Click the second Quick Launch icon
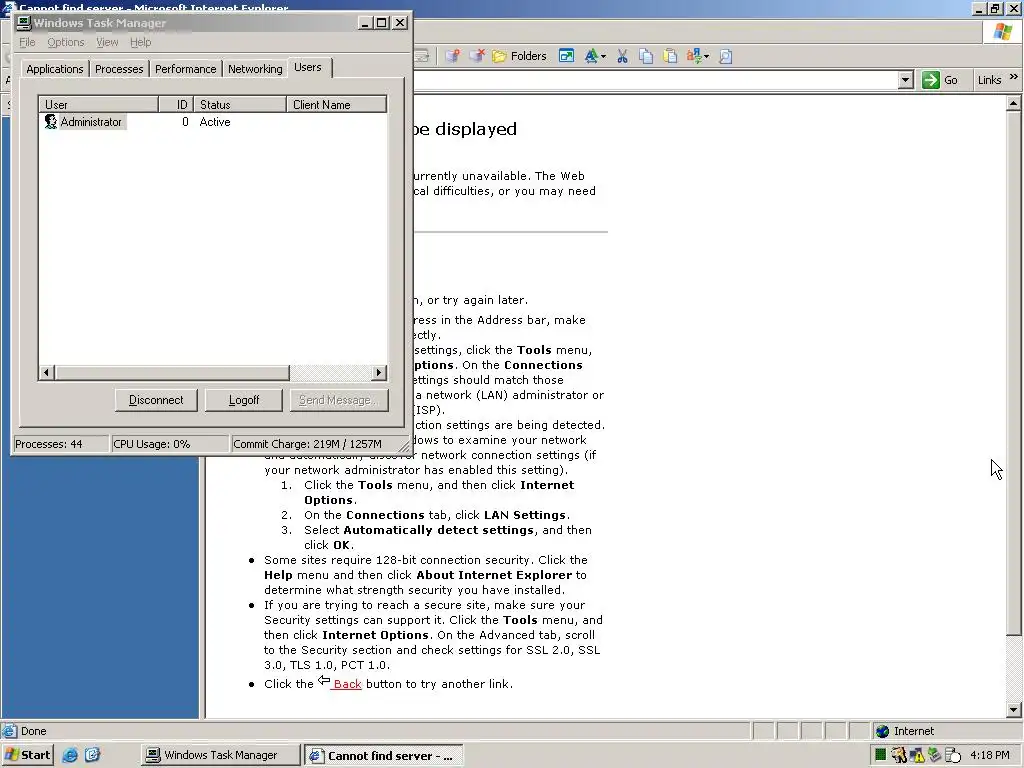1024x768 pixels. pyautogui.click(x=93, y=755)
